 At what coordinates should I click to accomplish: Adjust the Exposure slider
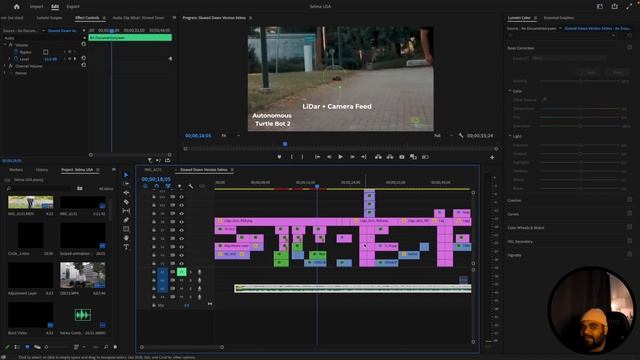pyautogui.click(x=580, y=145)
